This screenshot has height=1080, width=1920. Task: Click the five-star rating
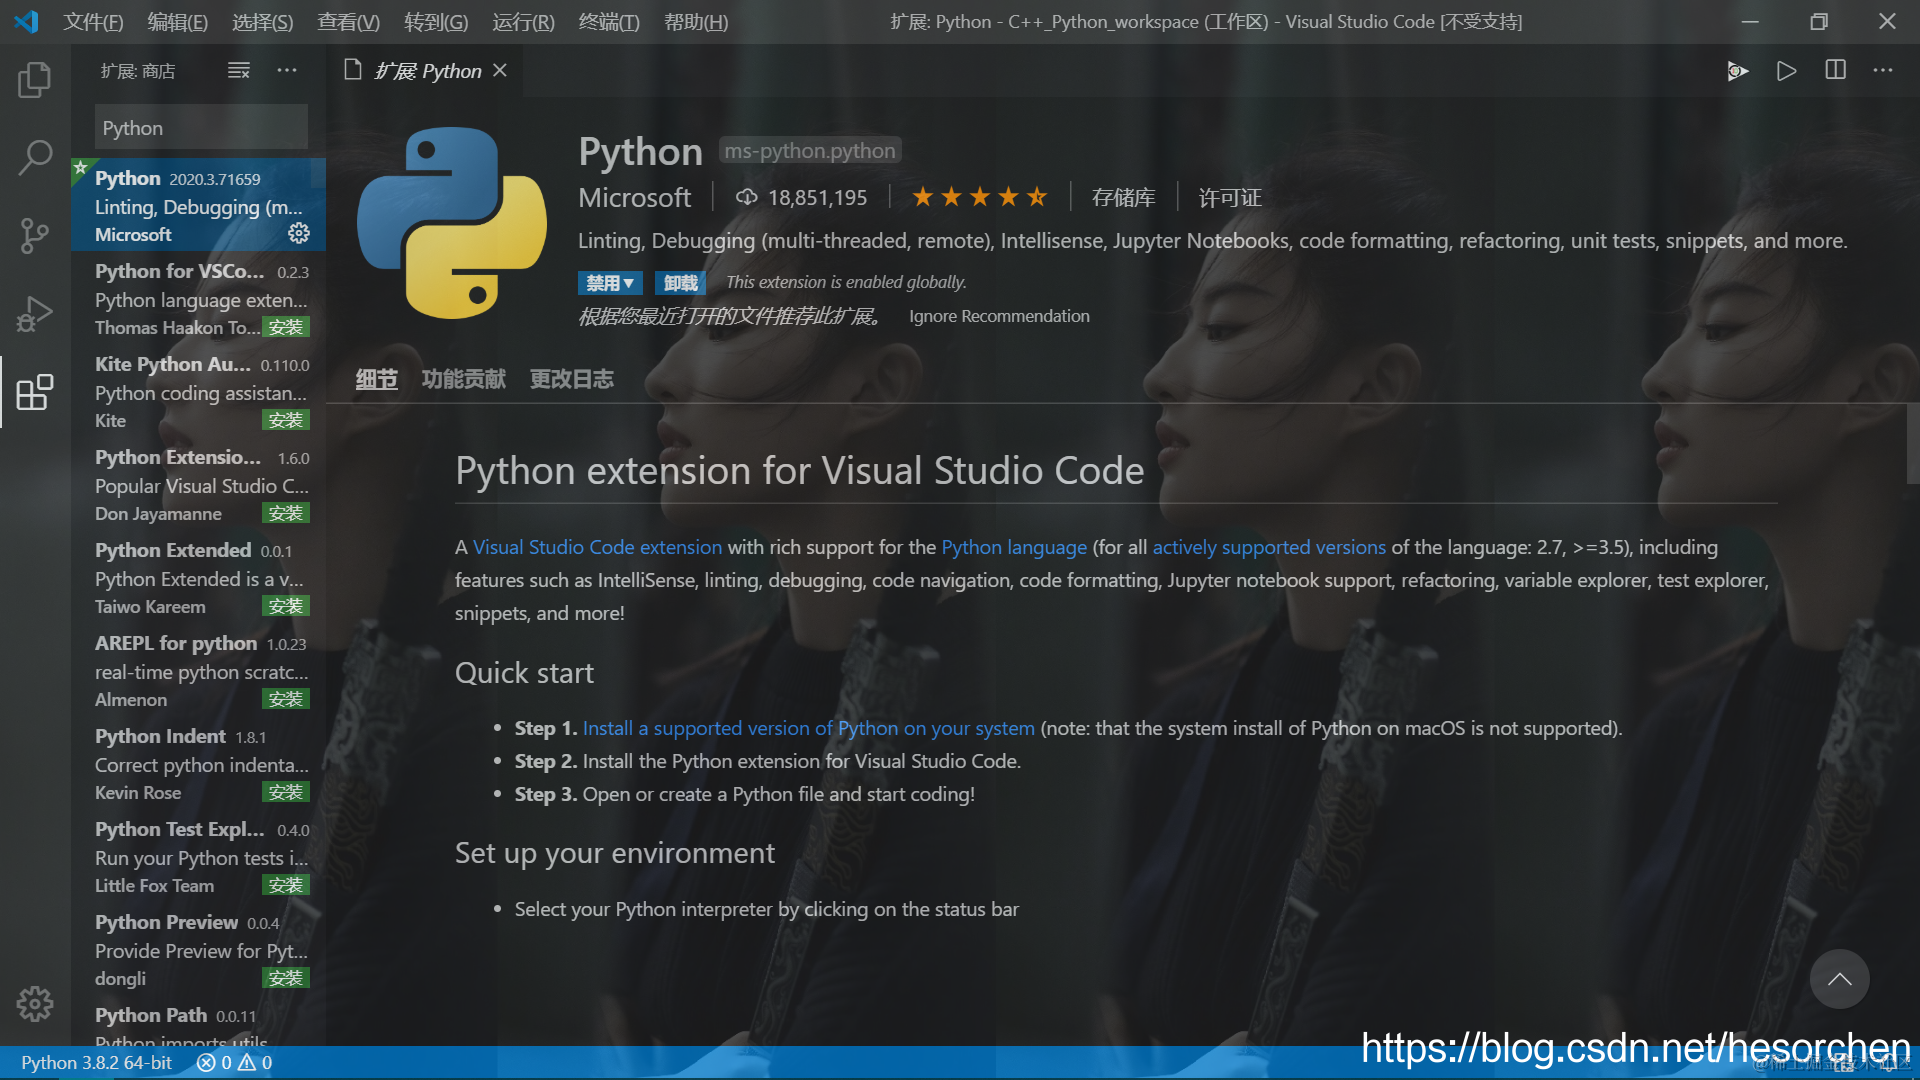click(x=980, y=197)
